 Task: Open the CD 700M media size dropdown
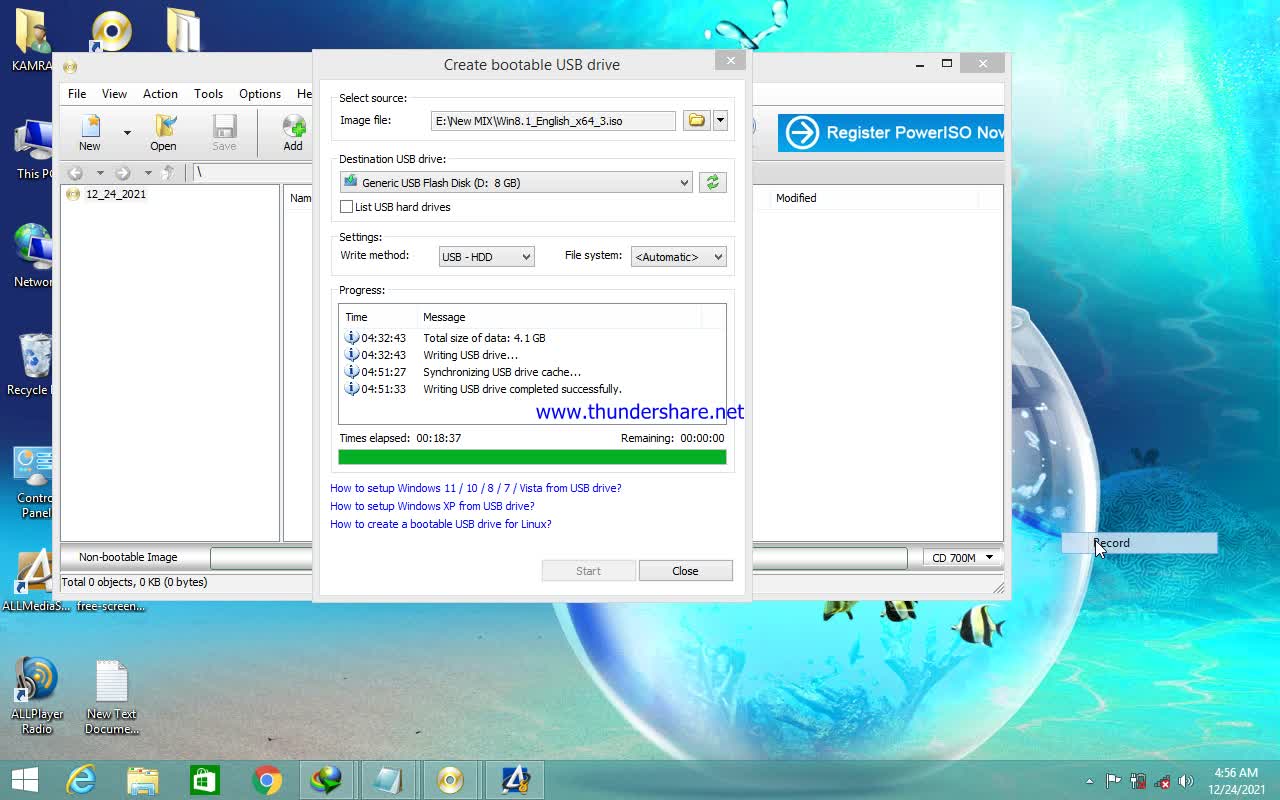click(962, 558)
